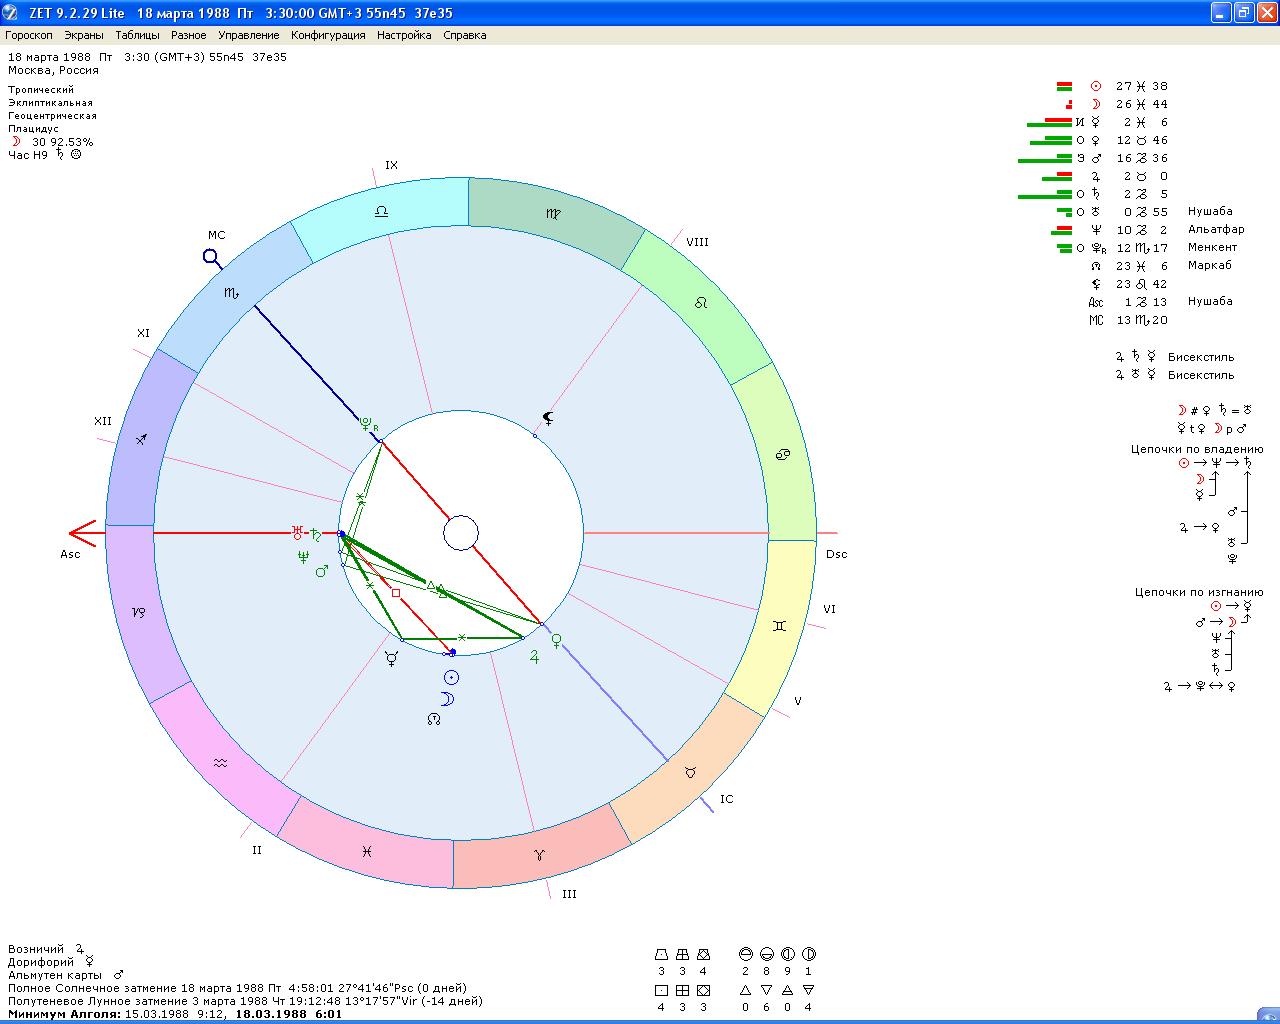Viewport: 1280px width, 1024px height.
Task: Click the Leo sign segment on zodiac ring
Action: coord(701,302)
